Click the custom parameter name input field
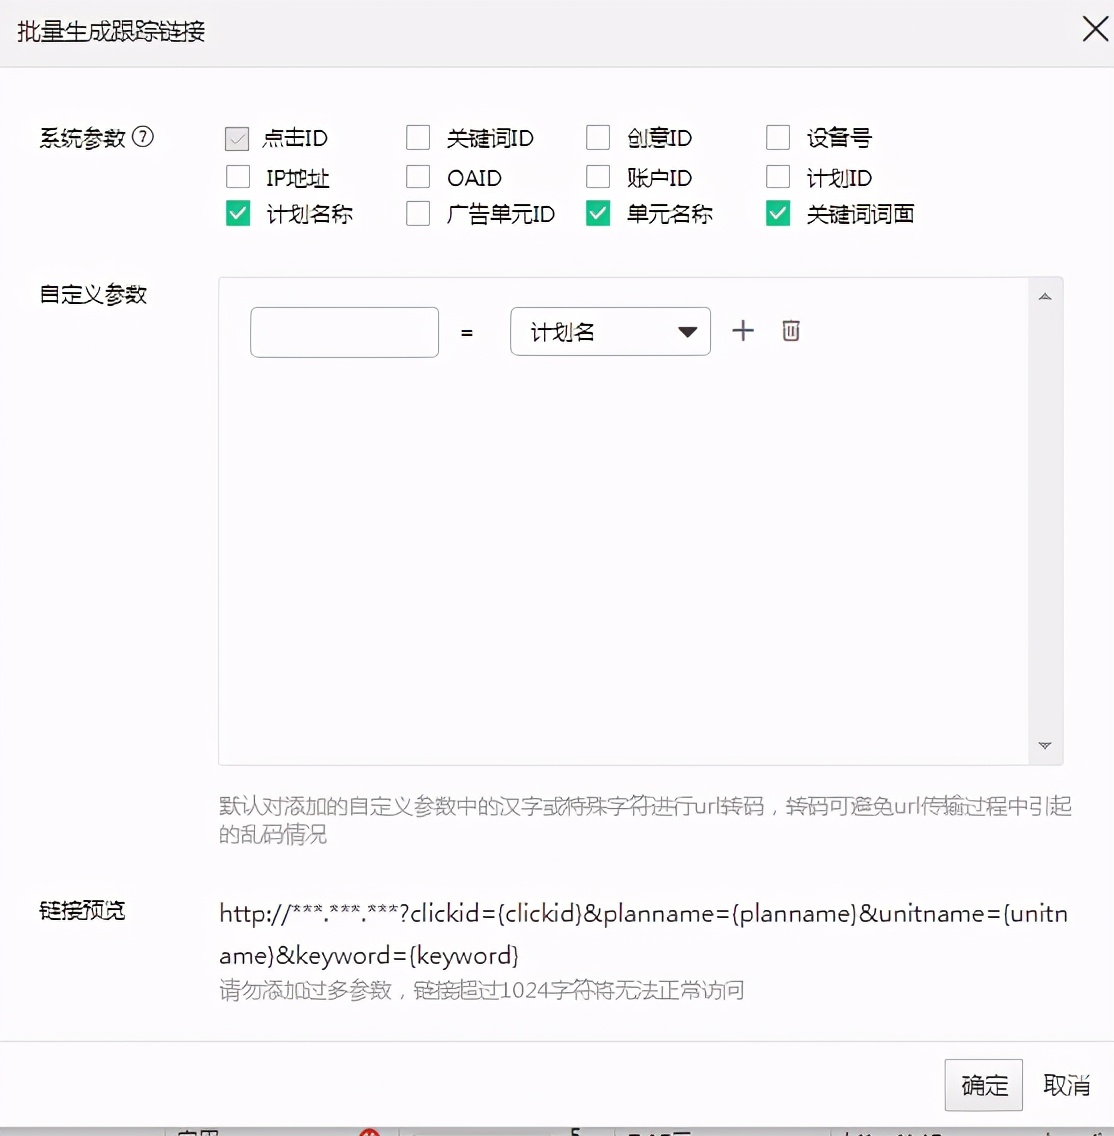This screenshot has height=1136, width=1114. (x=344, y=331)
